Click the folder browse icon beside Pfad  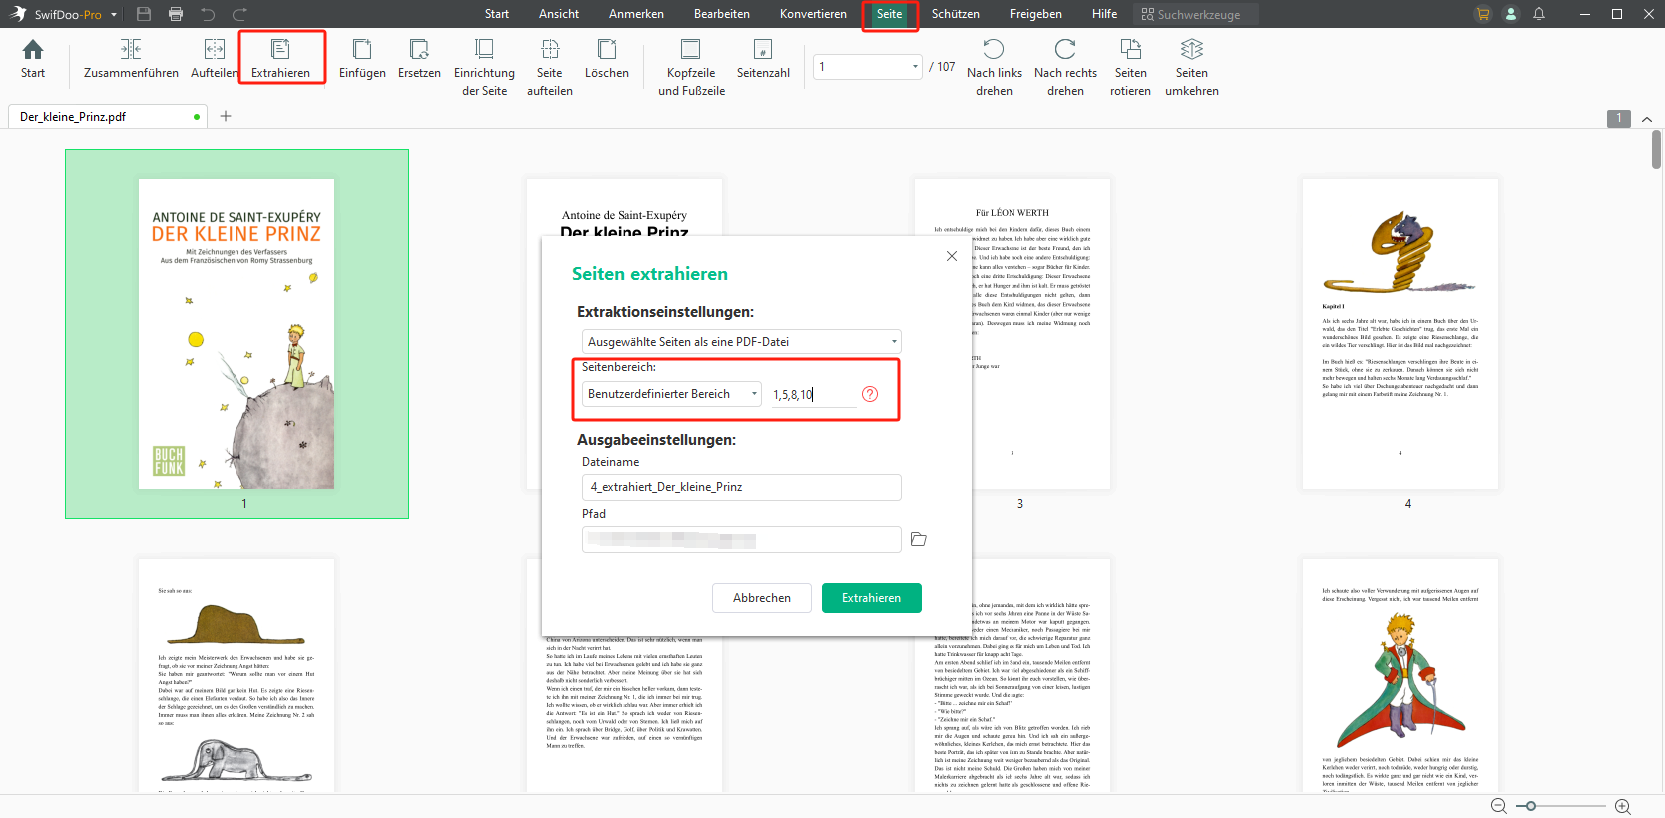pos(919,539)
